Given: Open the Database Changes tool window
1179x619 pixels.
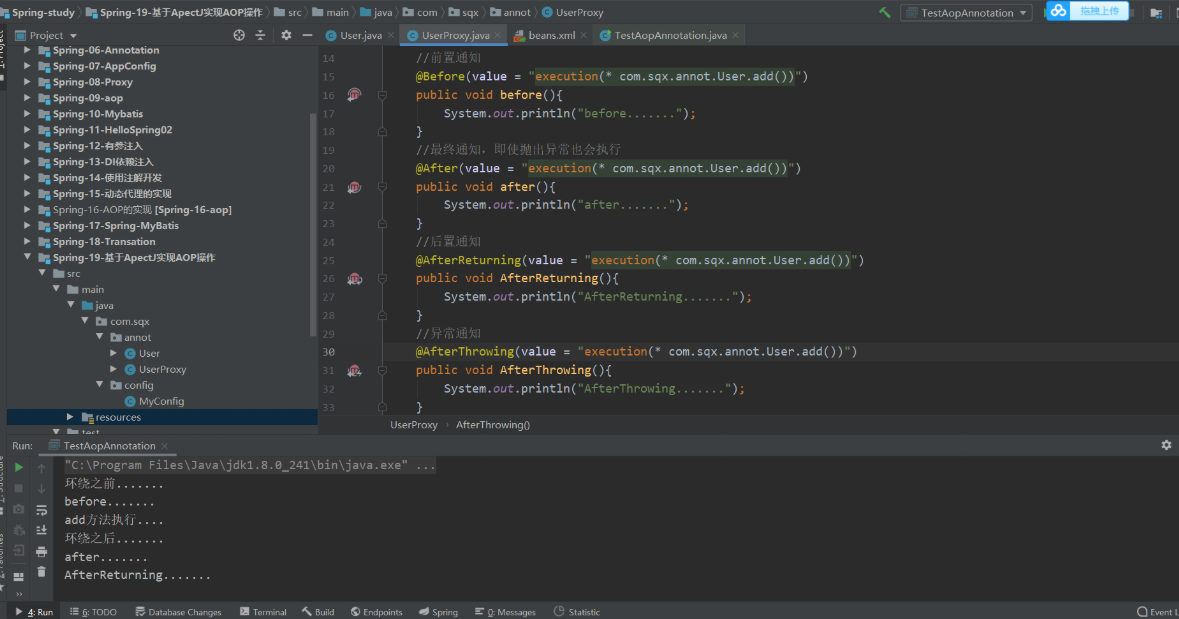Looking at the screenshot, I should (x=178, y=611).
